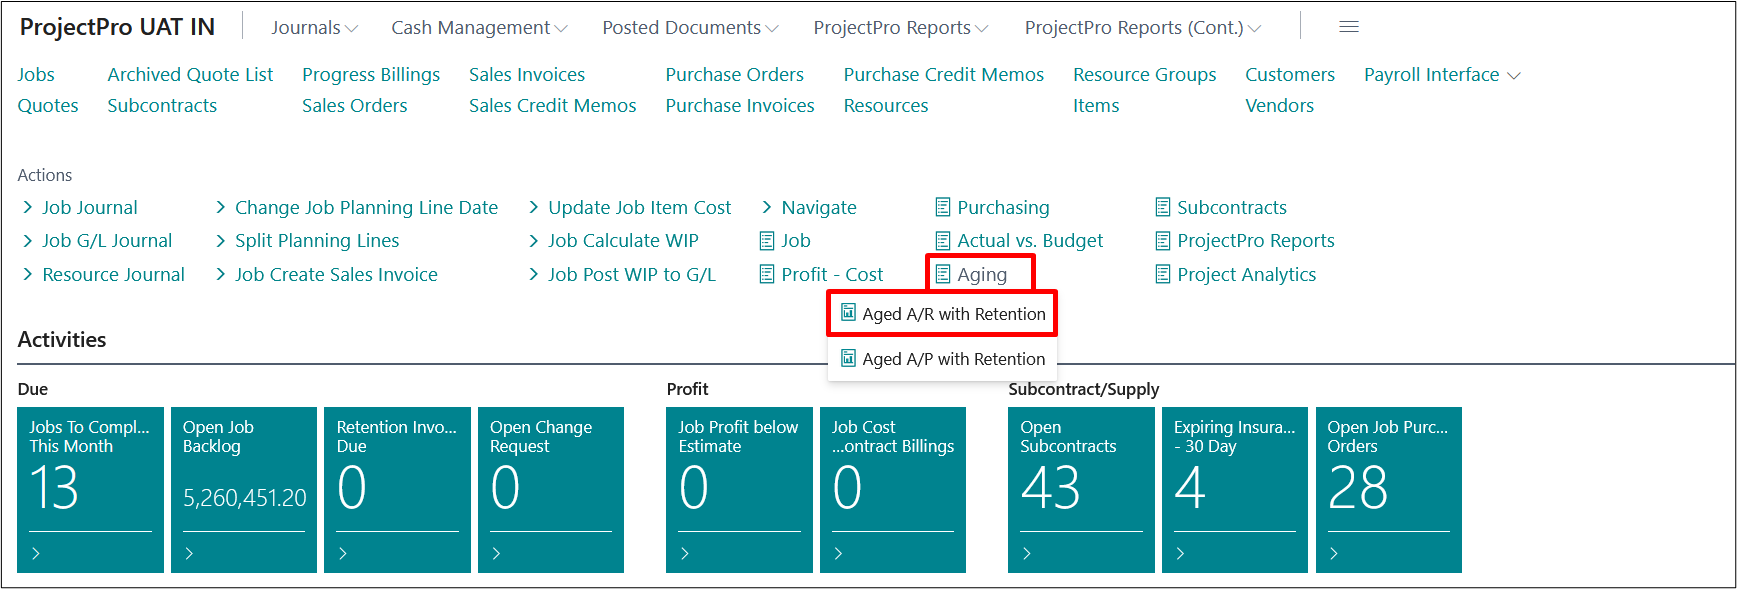
Task: Run the Job Calculate WIP action
Action: (x=622, y=241)
